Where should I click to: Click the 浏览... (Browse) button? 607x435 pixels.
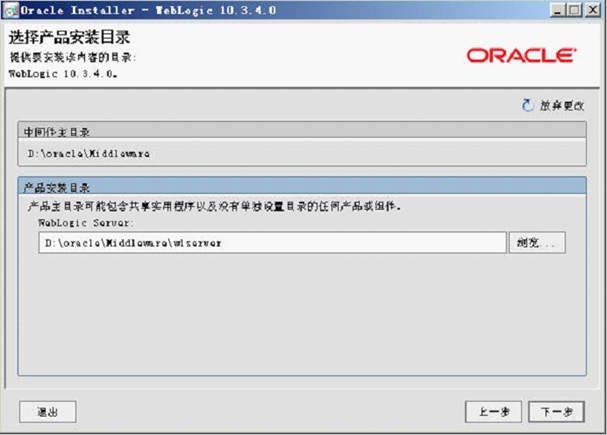coord(537,243)
